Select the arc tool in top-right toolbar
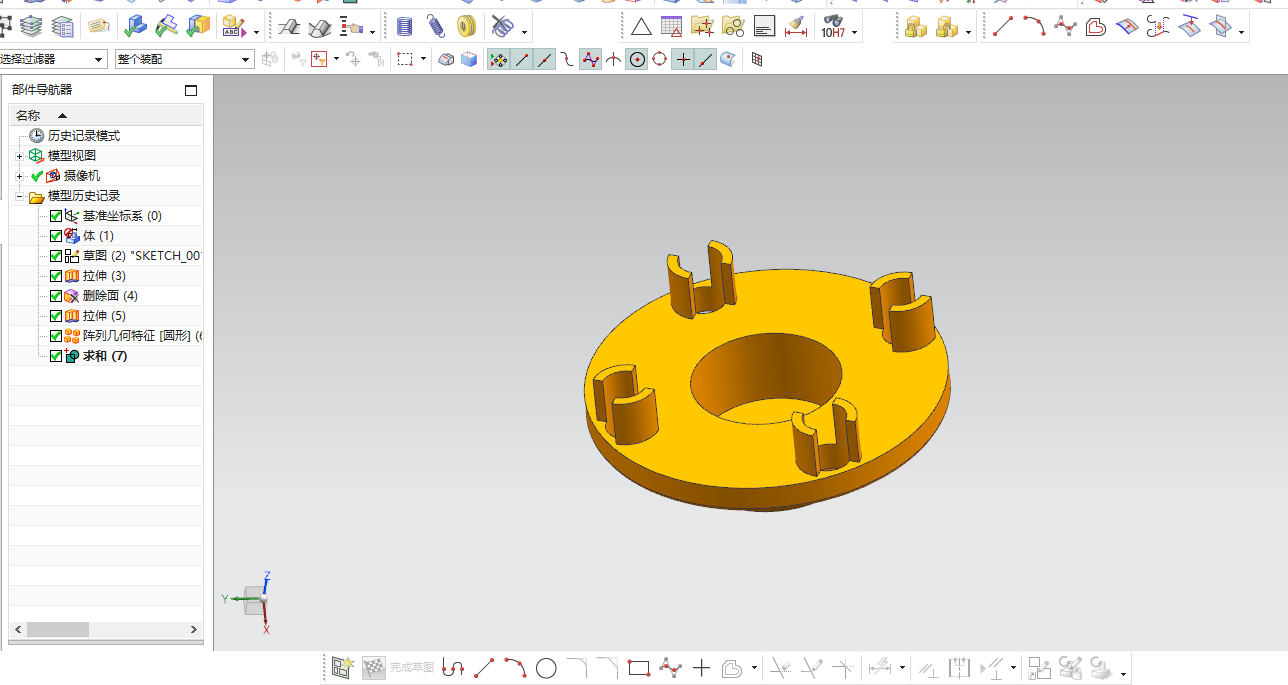1288x685 pixels. click(1034, 27)
